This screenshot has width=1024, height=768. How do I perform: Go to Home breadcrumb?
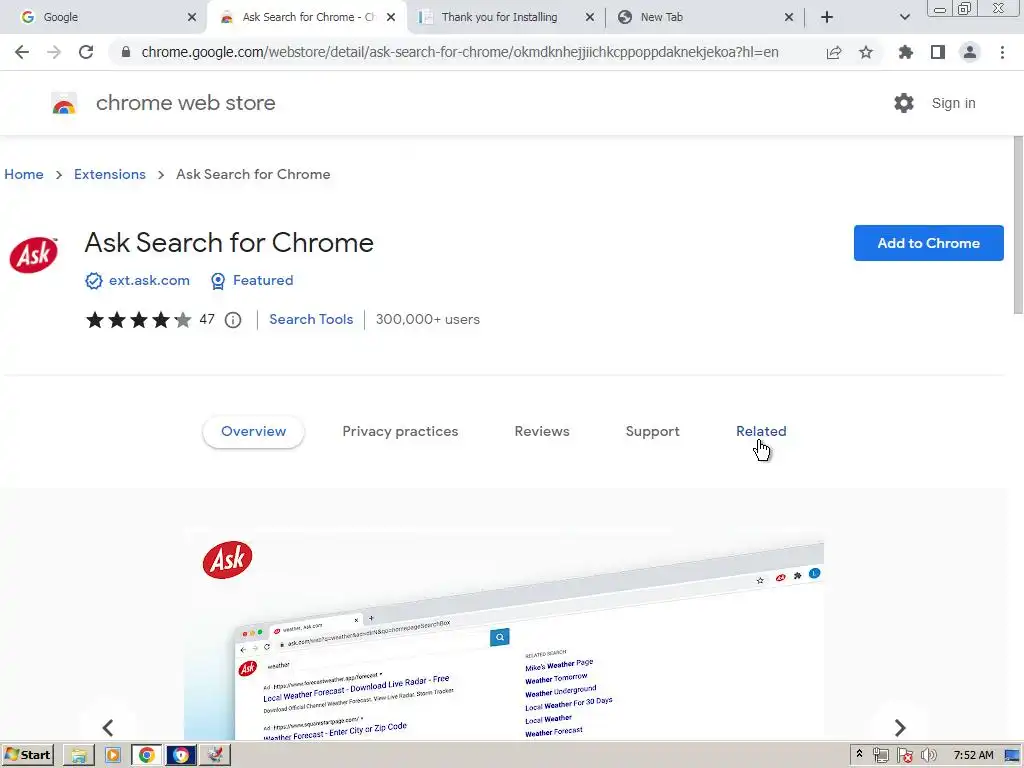(x=24, y=174)
